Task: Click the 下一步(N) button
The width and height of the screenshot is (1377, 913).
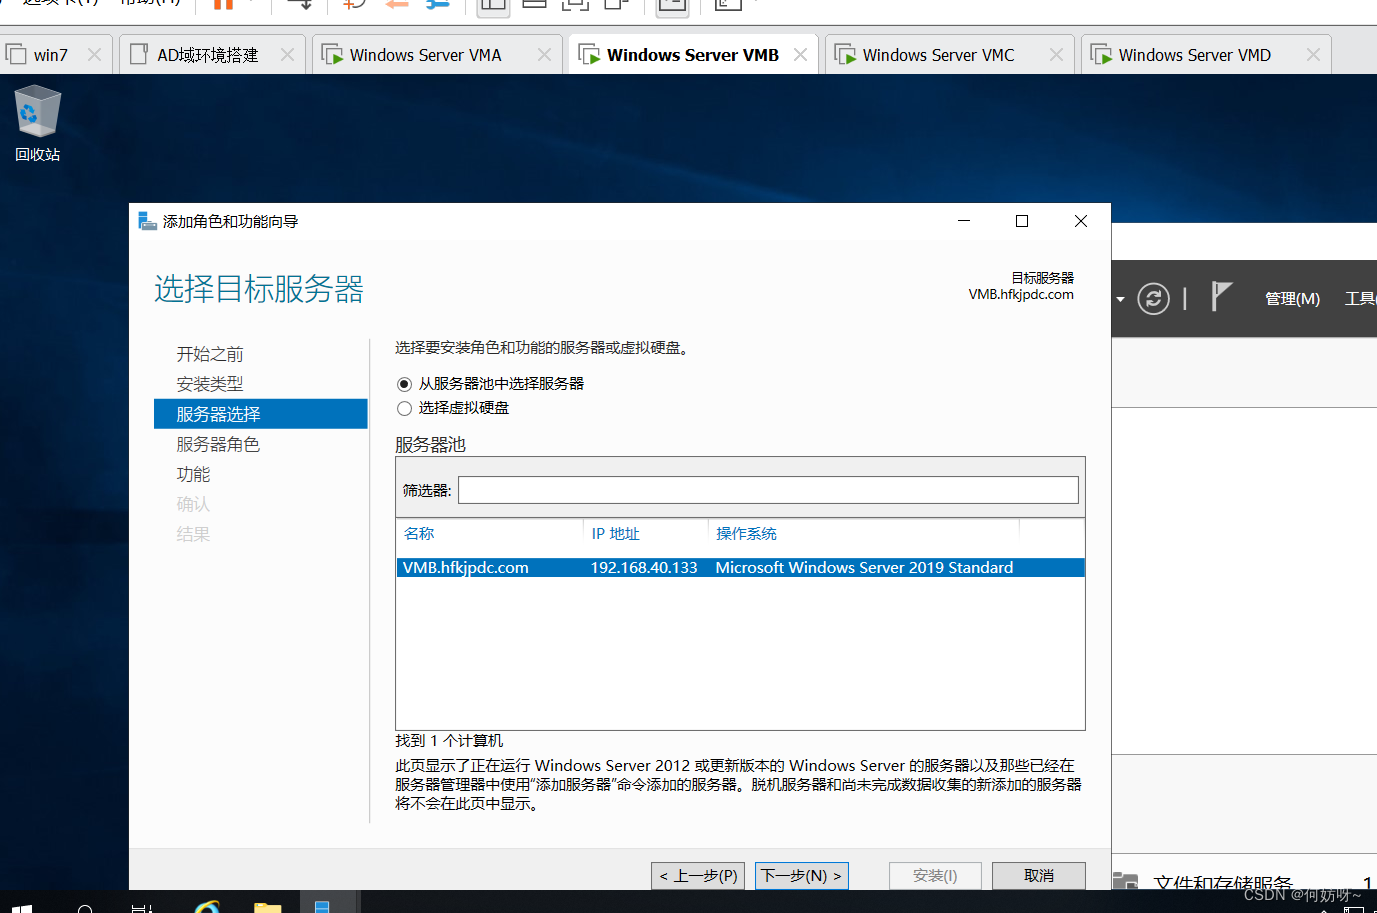Action: (801, 876)
